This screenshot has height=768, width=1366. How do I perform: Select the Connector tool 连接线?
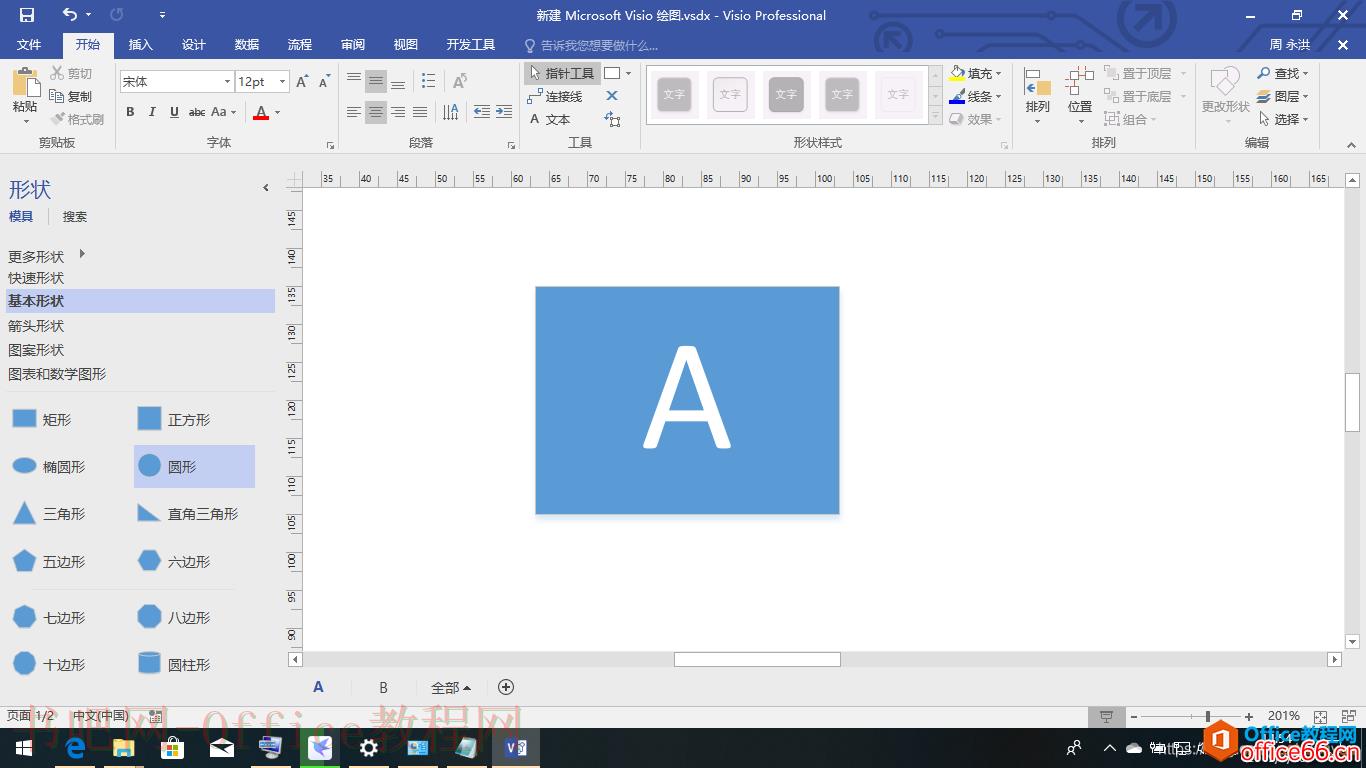[556, 96]
